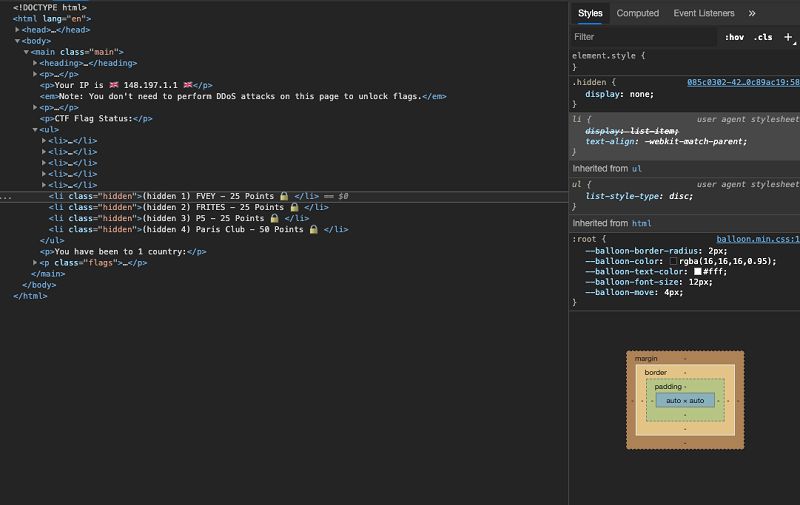Select the Styles tab
Viewport: 800px width, 505px height.
[x=590, y=13]
